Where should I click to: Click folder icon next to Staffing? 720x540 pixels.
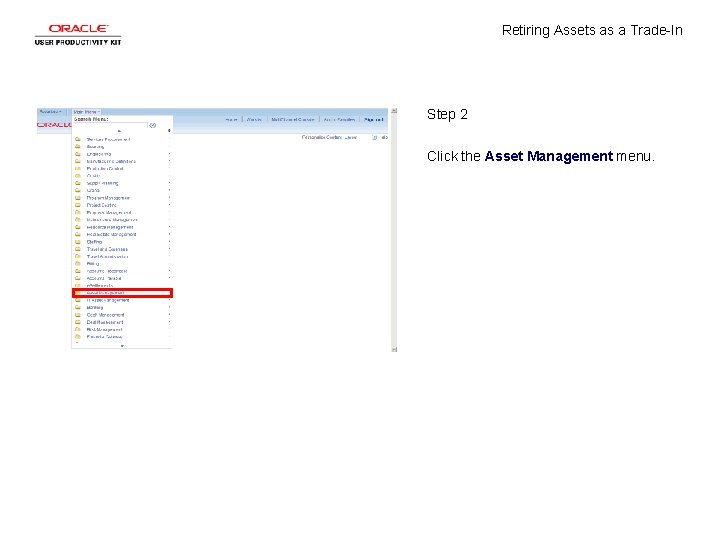78,242
